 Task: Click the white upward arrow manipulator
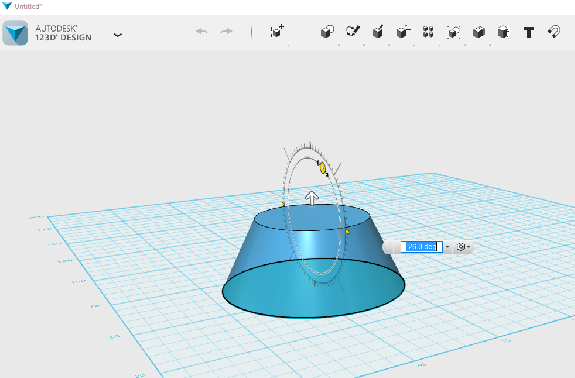click(x=312, y=198)
